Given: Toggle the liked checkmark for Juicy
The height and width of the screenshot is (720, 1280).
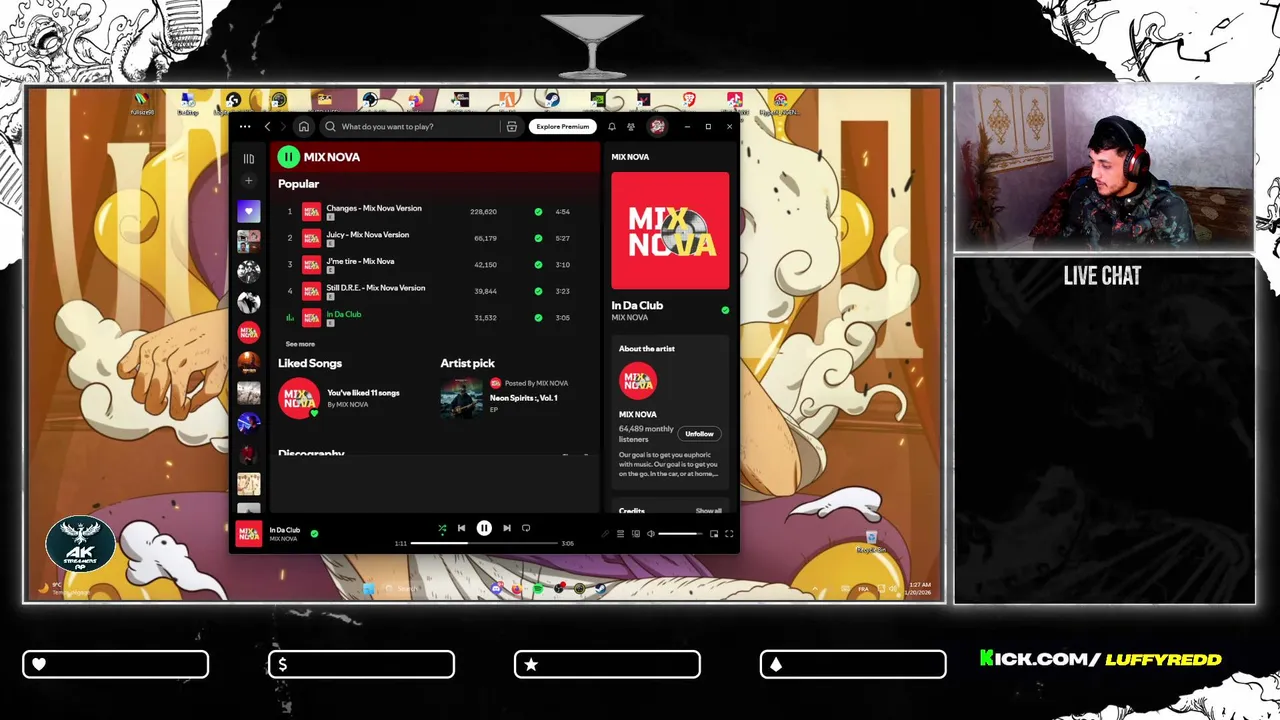Looking at the screenshot, I should point(538,238).
